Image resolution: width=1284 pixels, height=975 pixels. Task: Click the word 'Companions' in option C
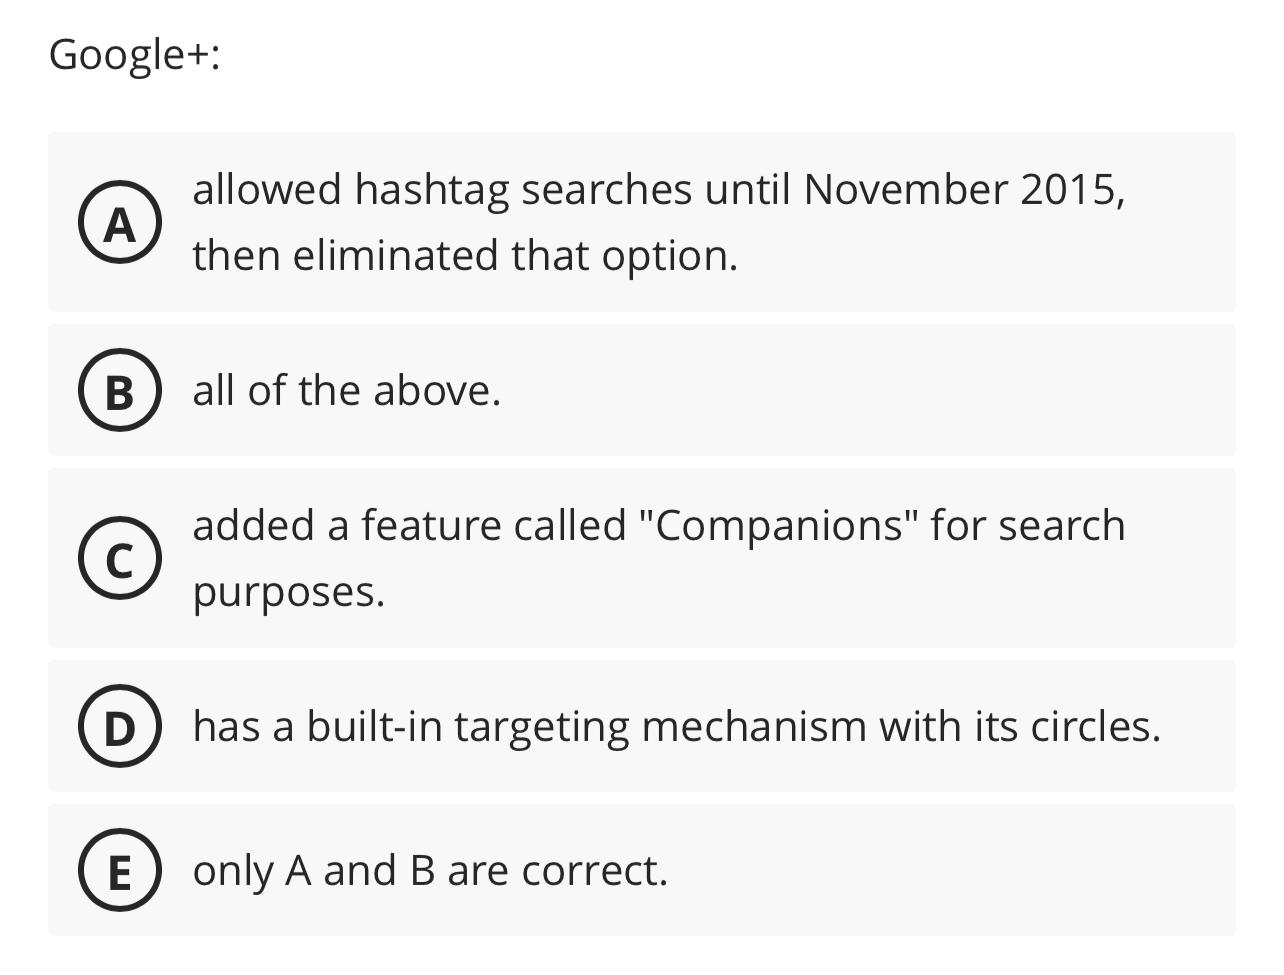click(x=779, y=524)
